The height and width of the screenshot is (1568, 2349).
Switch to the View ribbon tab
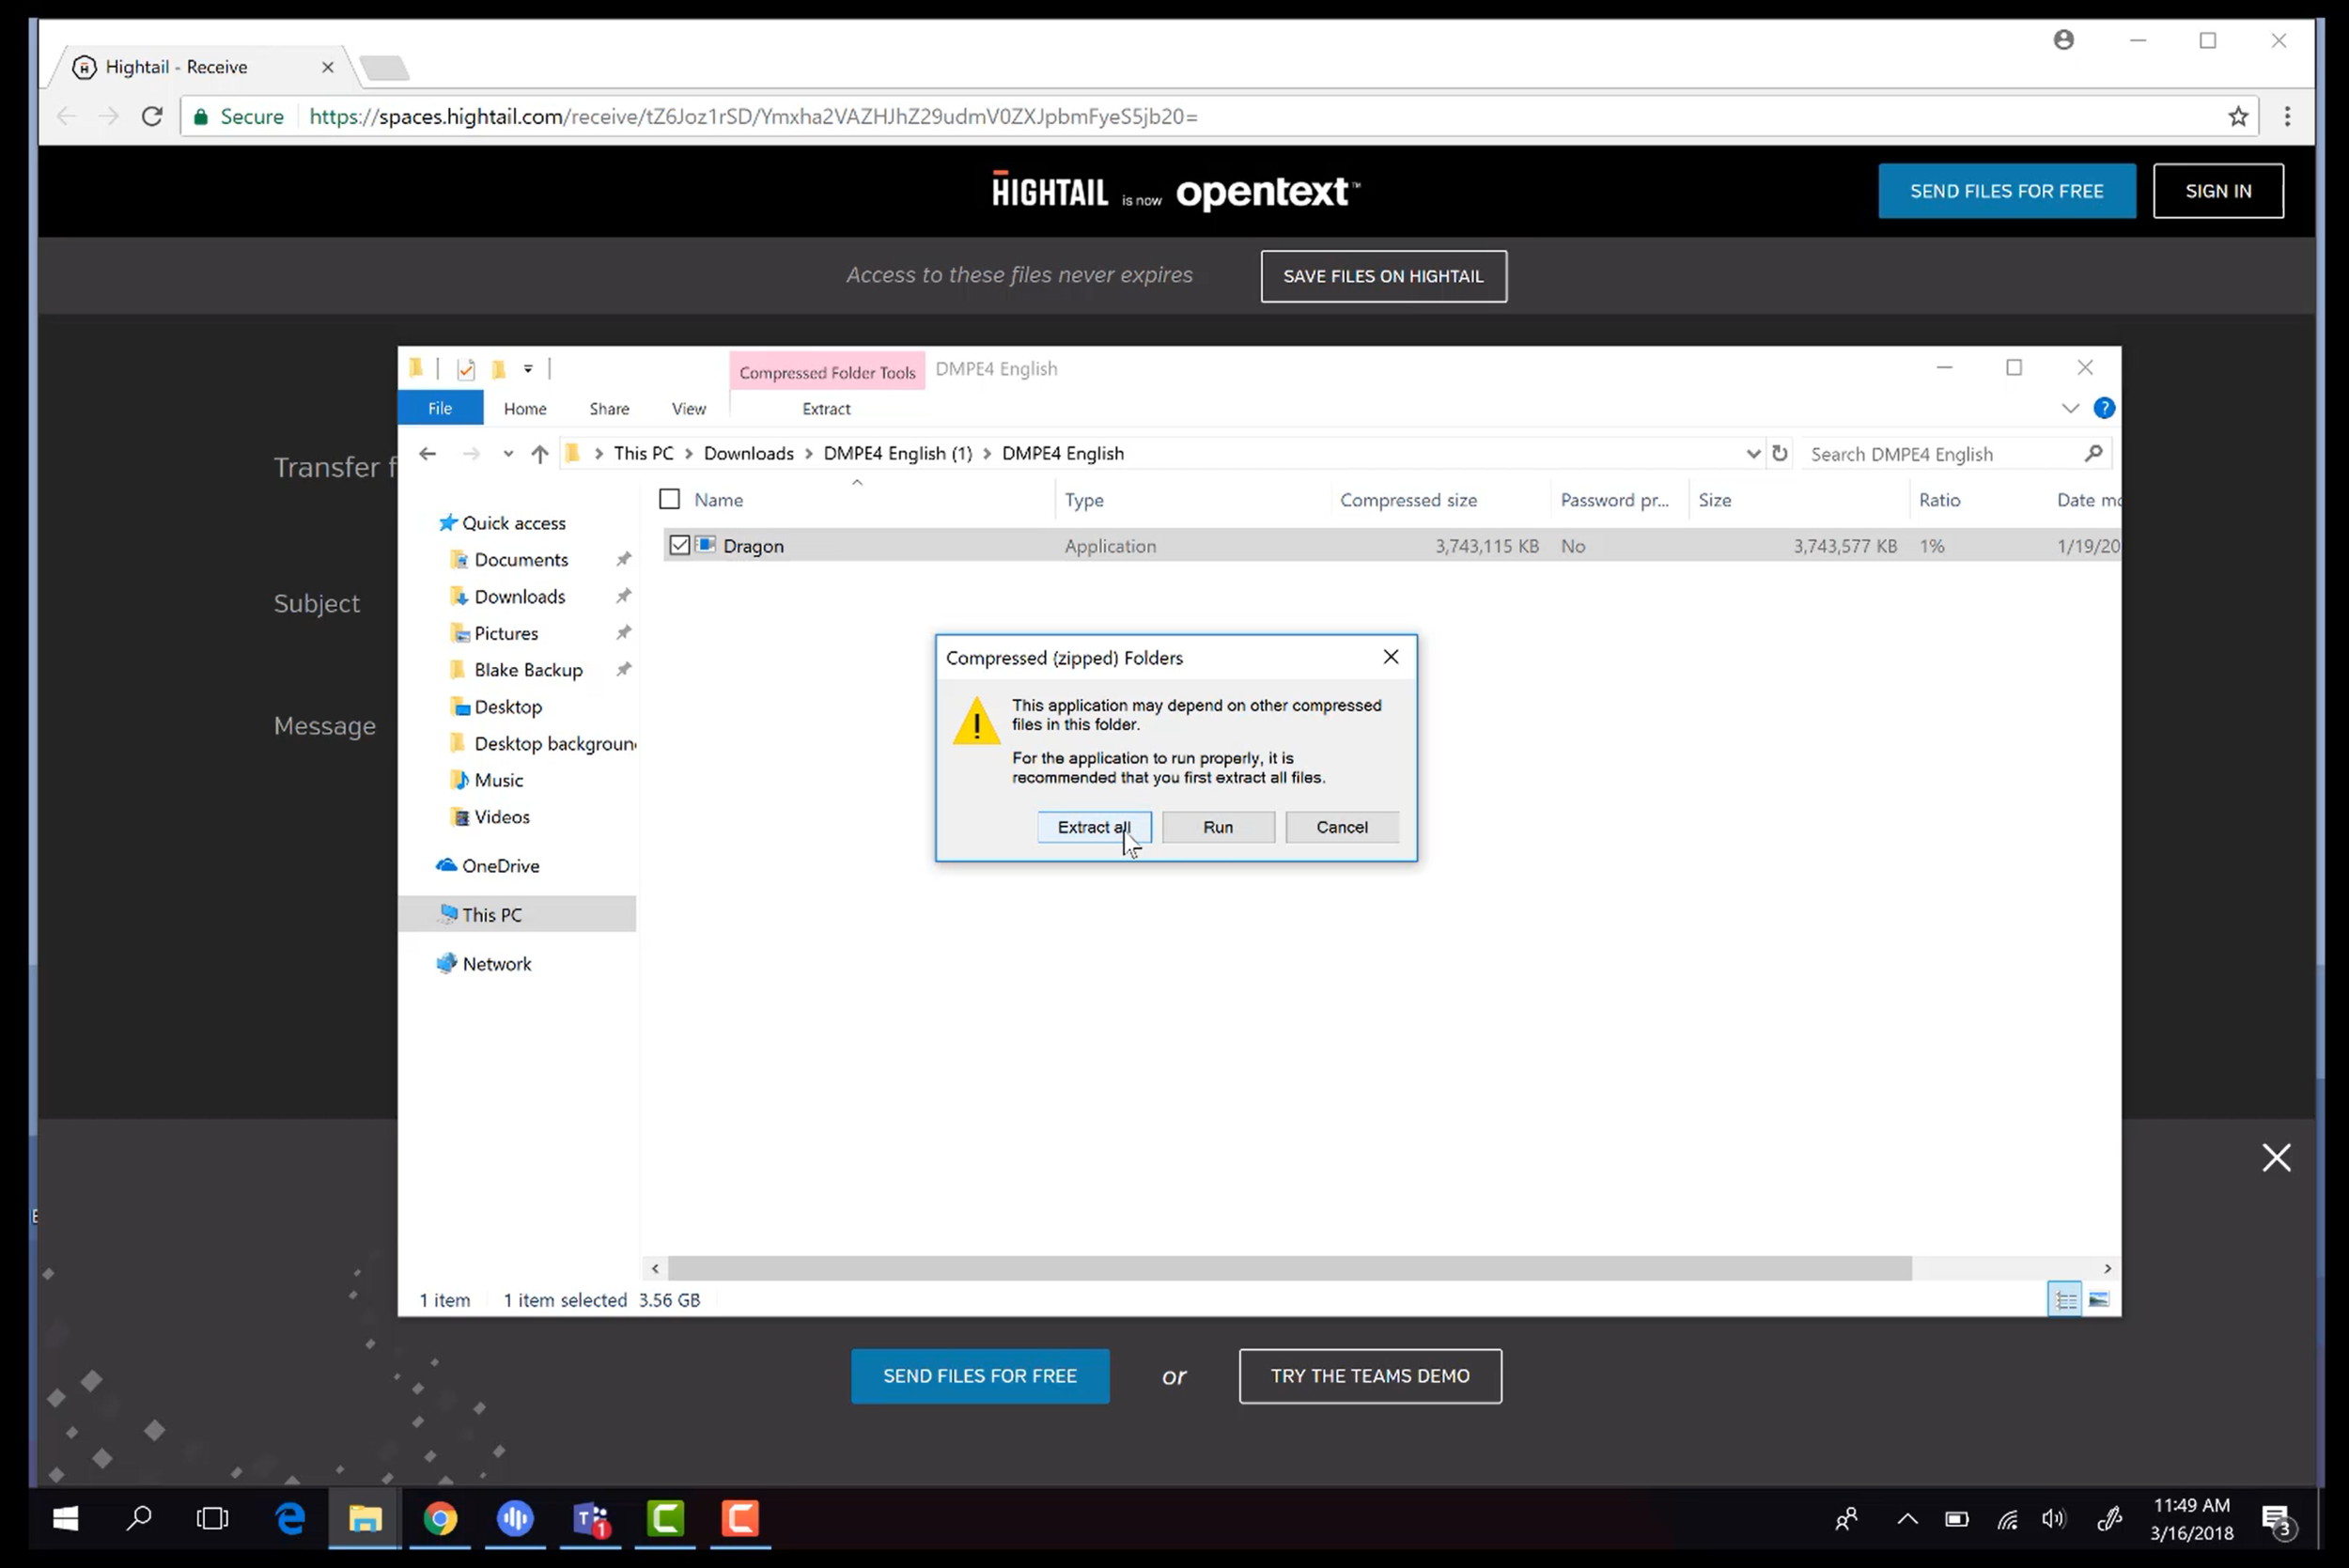688,408
